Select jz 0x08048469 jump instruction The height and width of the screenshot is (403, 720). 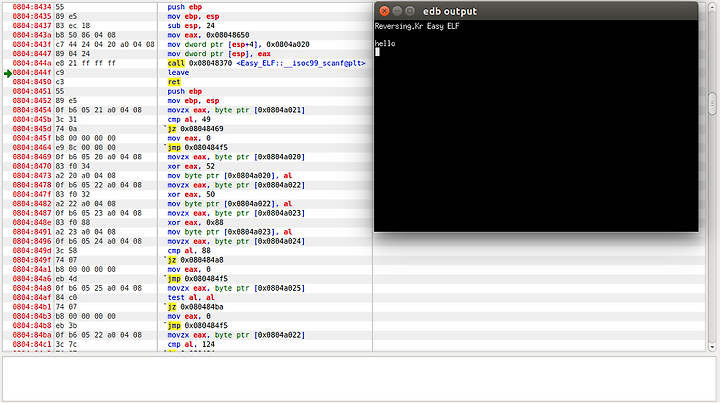click(195, 129)
